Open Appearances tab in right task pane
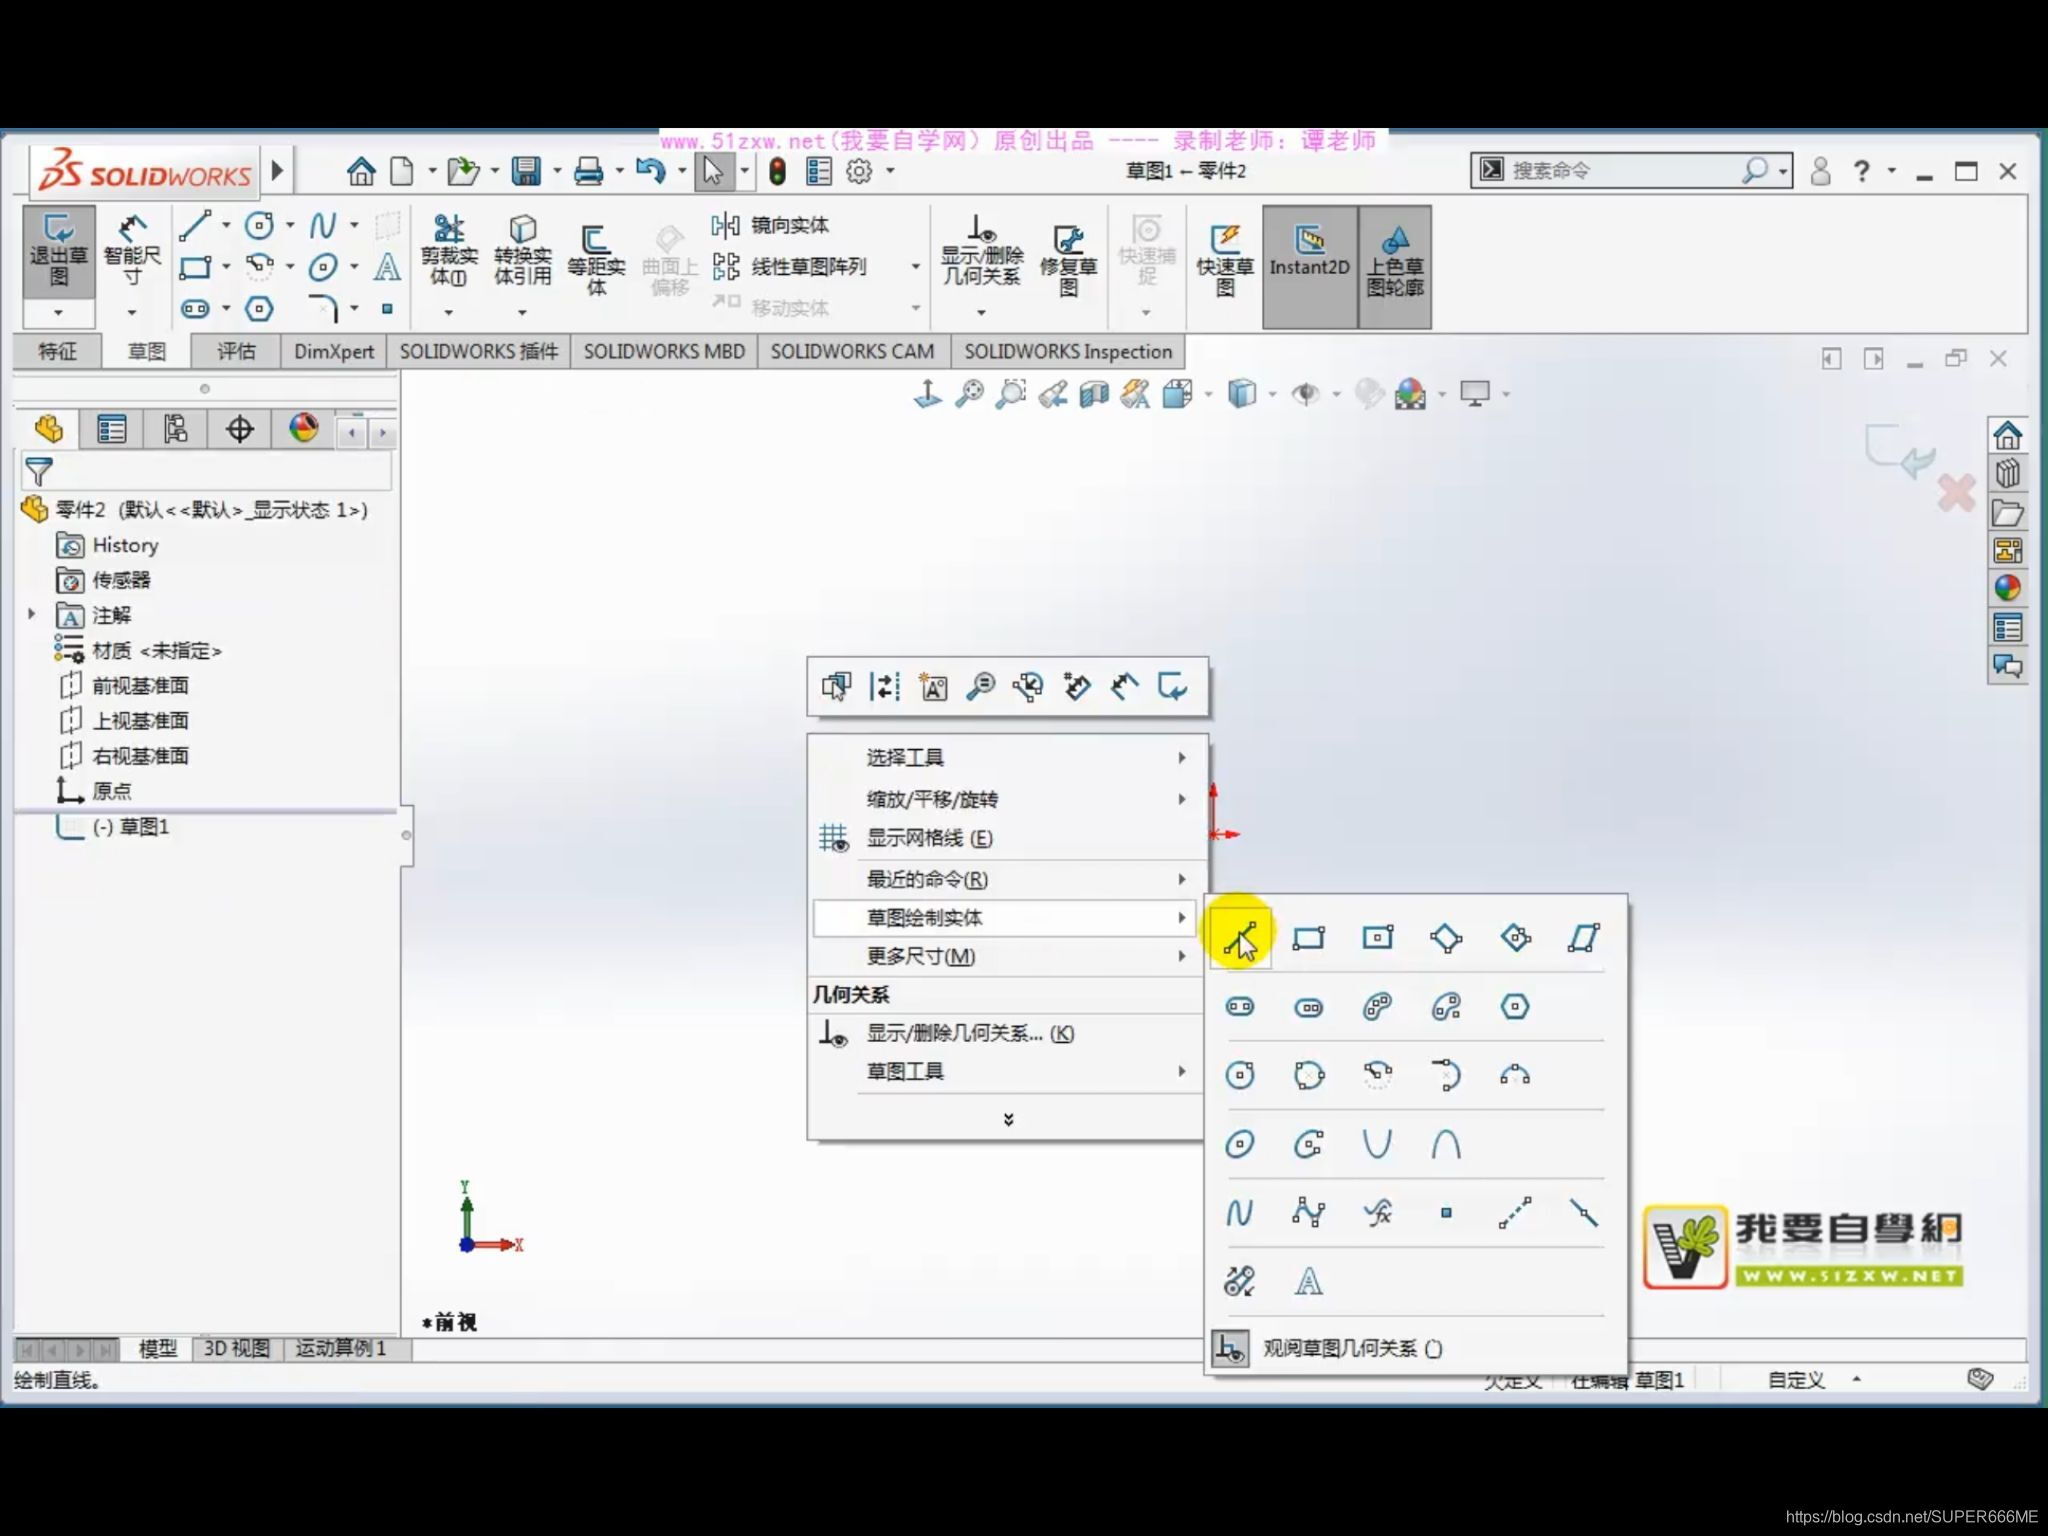Viewport: 2048px width, 1536px height. (2007, 589)
